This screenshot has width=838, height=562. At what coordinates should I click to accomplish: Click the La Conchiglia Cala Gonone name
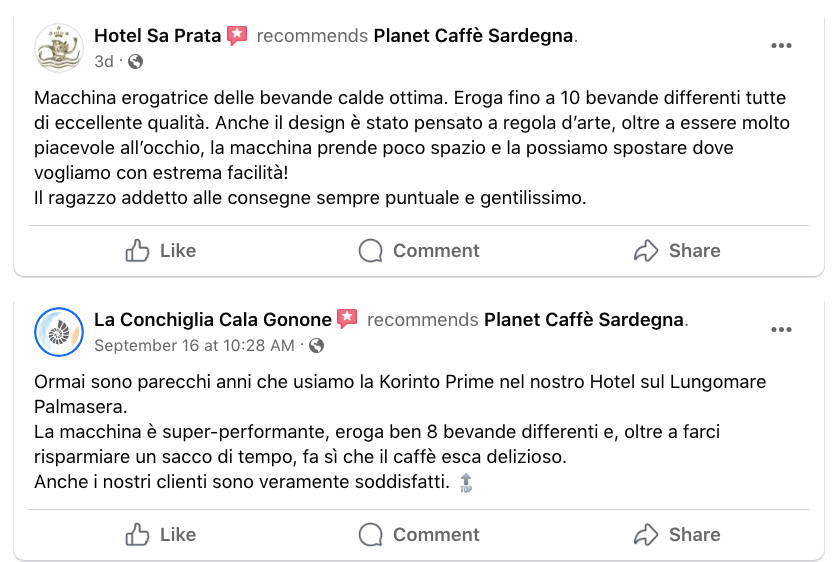(212, 320)
